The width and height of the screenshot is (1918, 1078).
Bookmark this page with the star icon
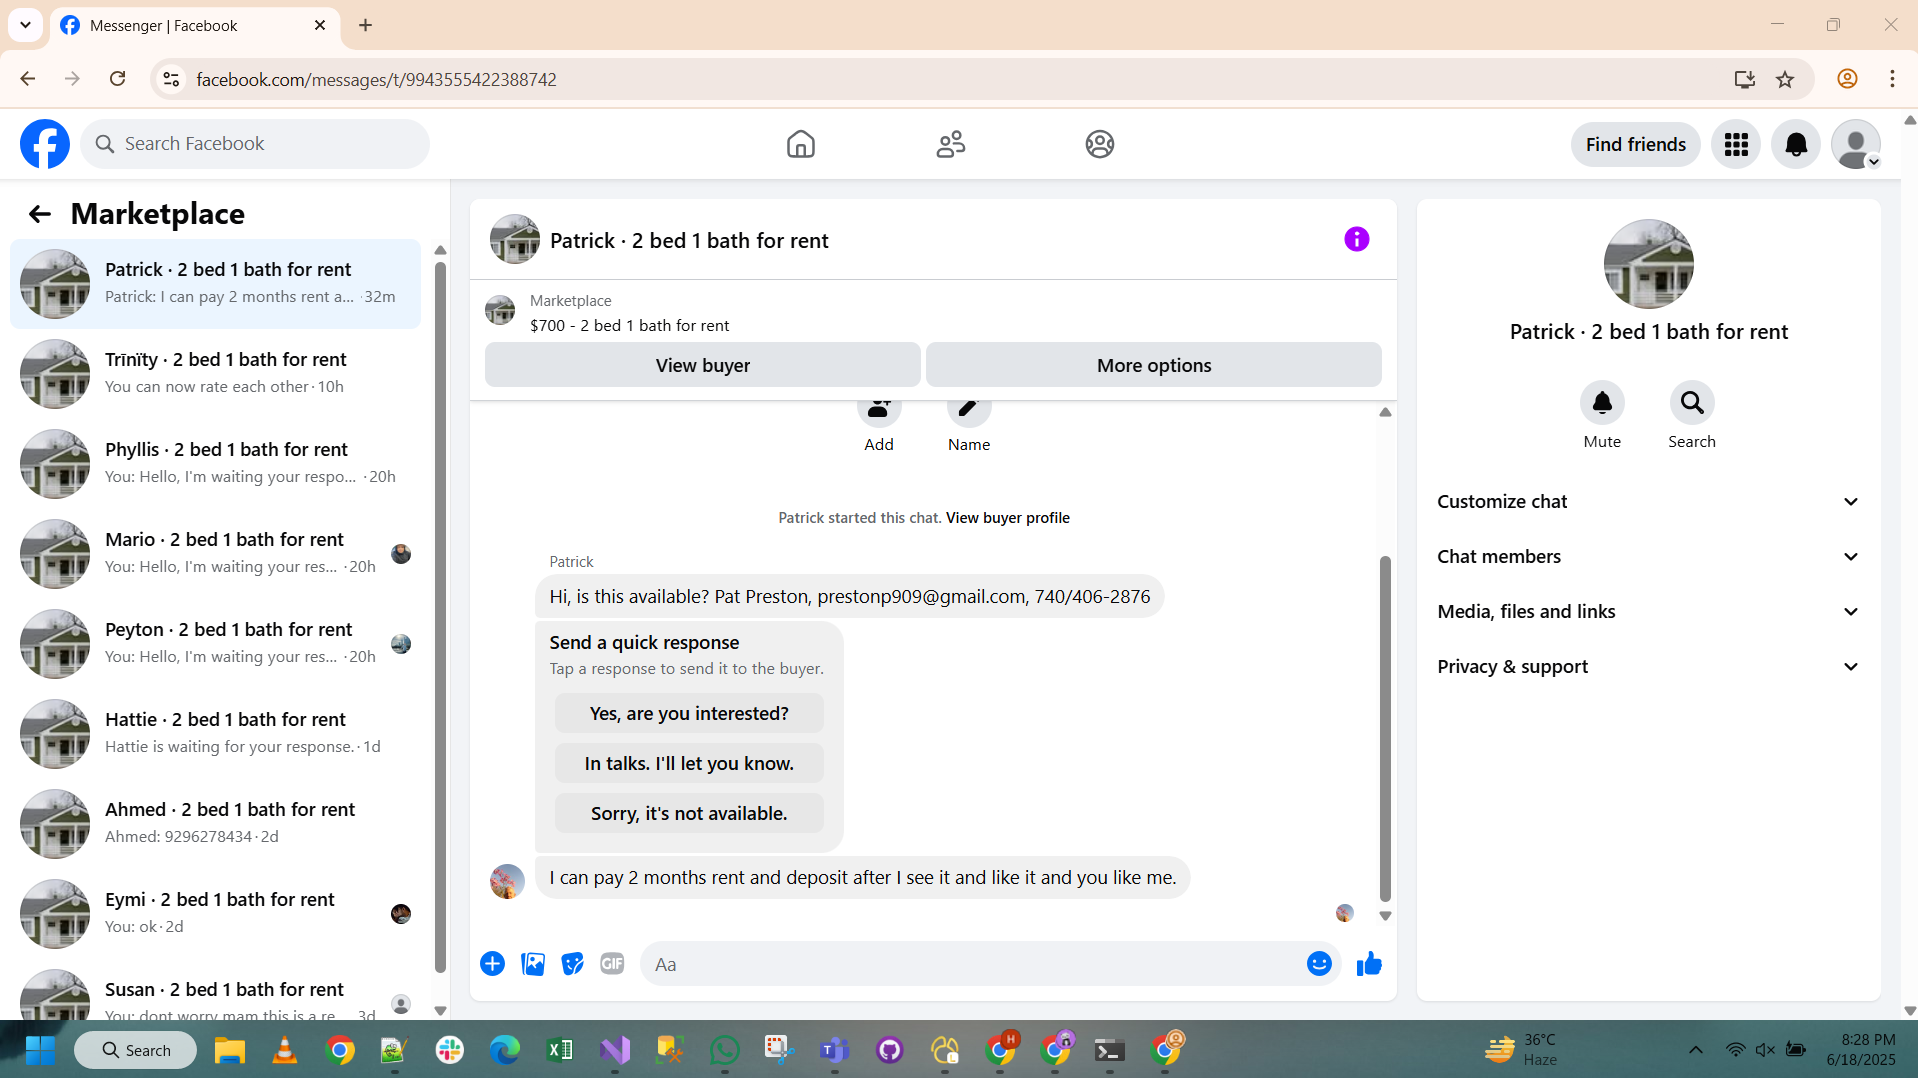1785,79
